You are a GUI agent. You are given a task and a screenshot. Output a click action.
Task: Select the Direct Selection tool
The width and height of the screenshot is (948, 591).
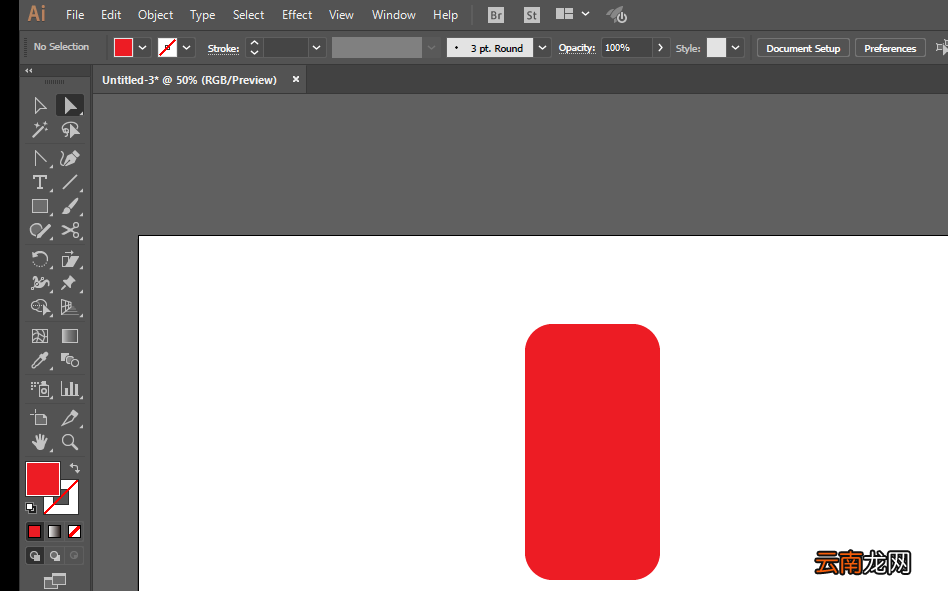coord(70,106)
